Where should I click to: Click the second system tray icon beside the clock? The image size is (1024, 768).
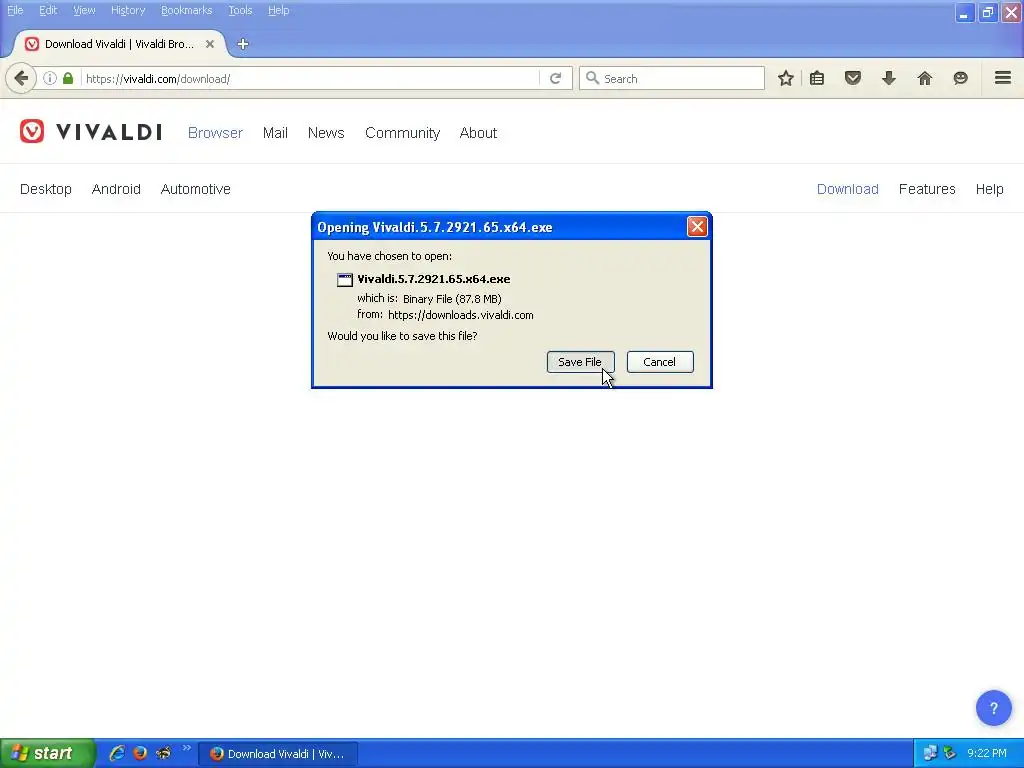pos(950,753)
